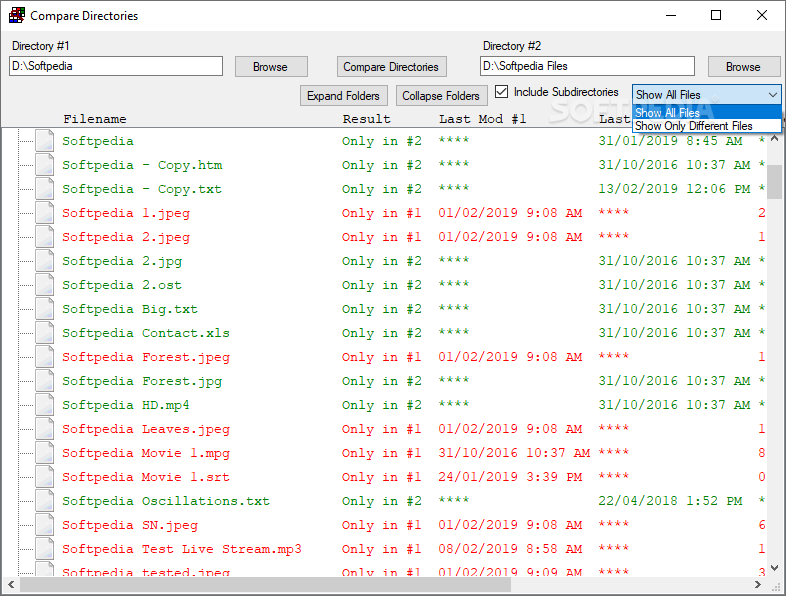This screenshot has width=786, height=596.
Task: Click the file icon beside Softpedia Leaves.jpeg
Action: 45,429
